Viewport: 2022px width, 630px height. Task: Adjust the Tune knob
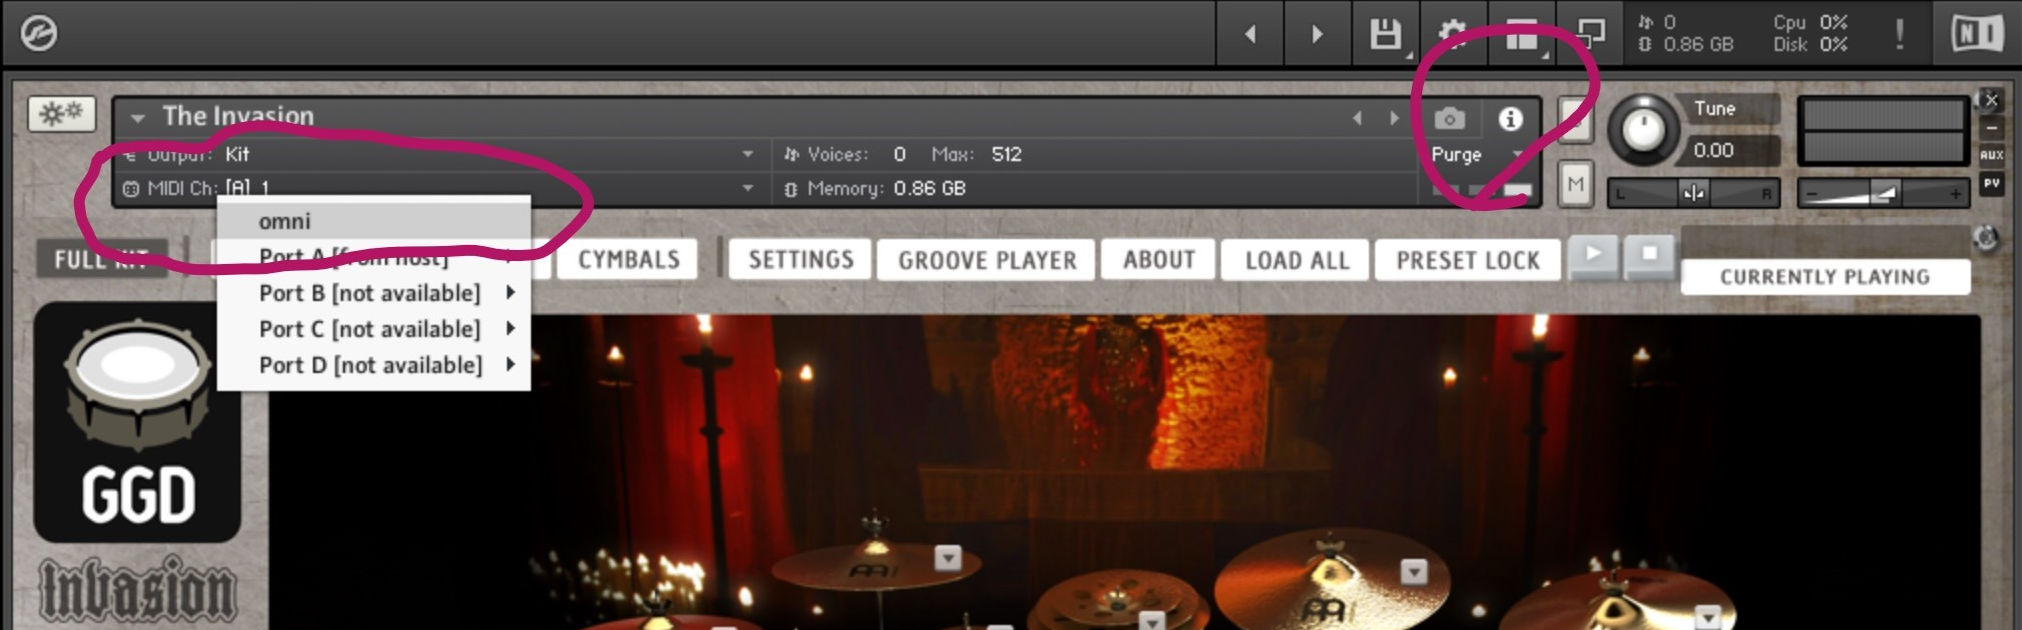pyautogui.click(x=1642, y=128)
